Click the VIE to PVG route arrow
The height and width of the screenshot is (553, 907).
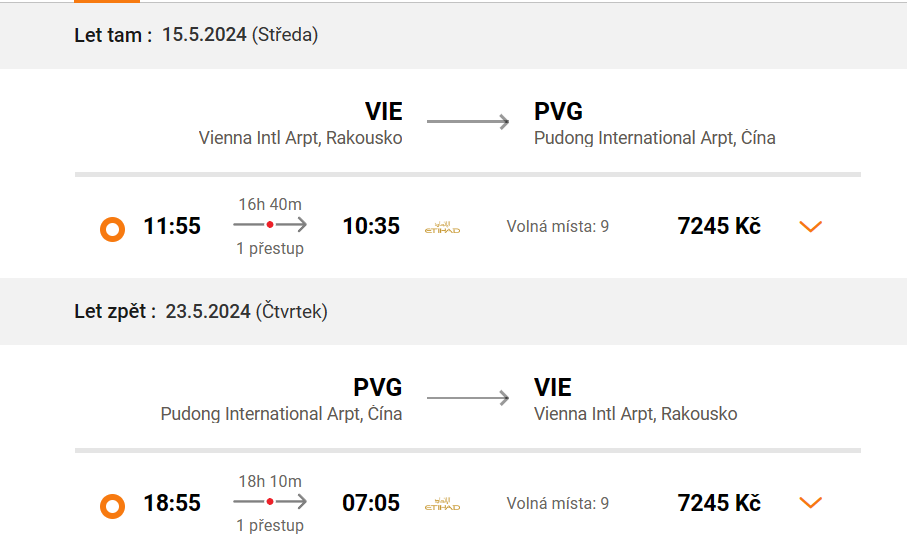468,121
